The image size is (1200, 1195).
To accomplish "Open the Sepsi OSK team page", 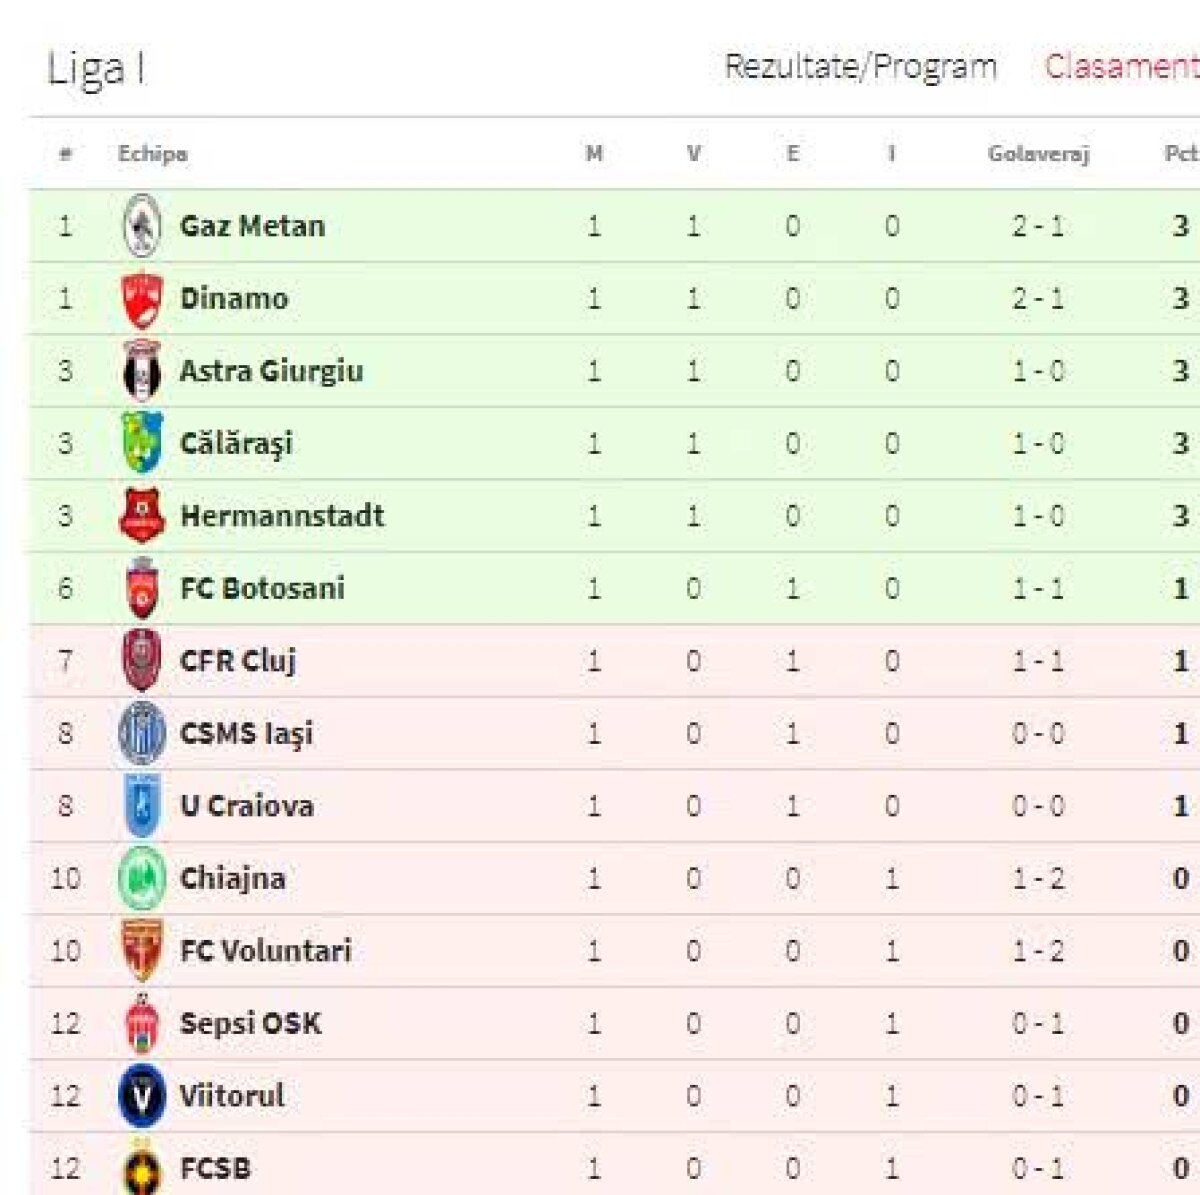I will coord(251,1023).
